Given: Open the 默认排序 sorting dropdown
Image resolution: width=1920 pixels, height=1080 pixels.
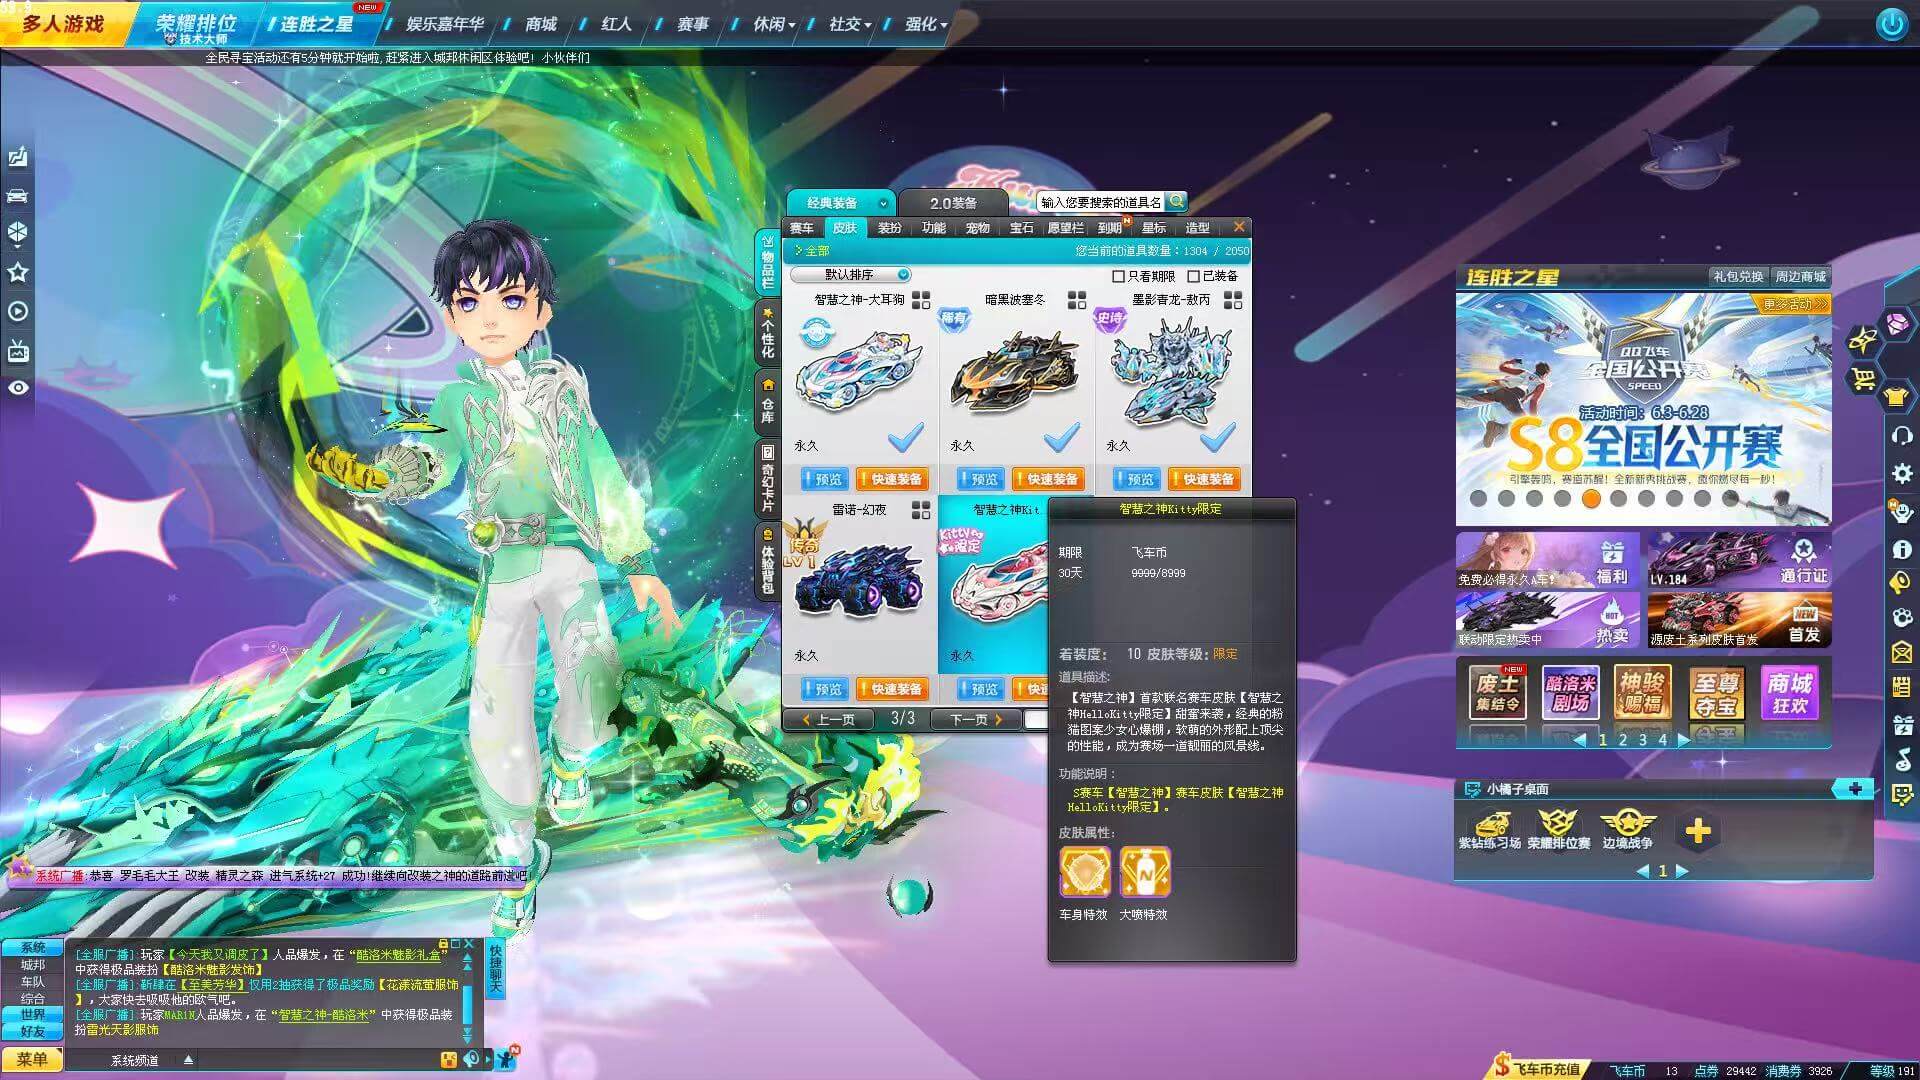Looking at the screenshot, I should [x=850, y=274].
